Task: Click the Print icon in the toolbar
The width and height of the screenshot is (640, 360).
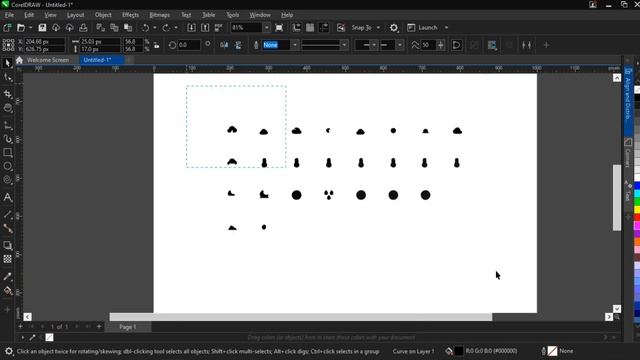Action: coord(83,28)
